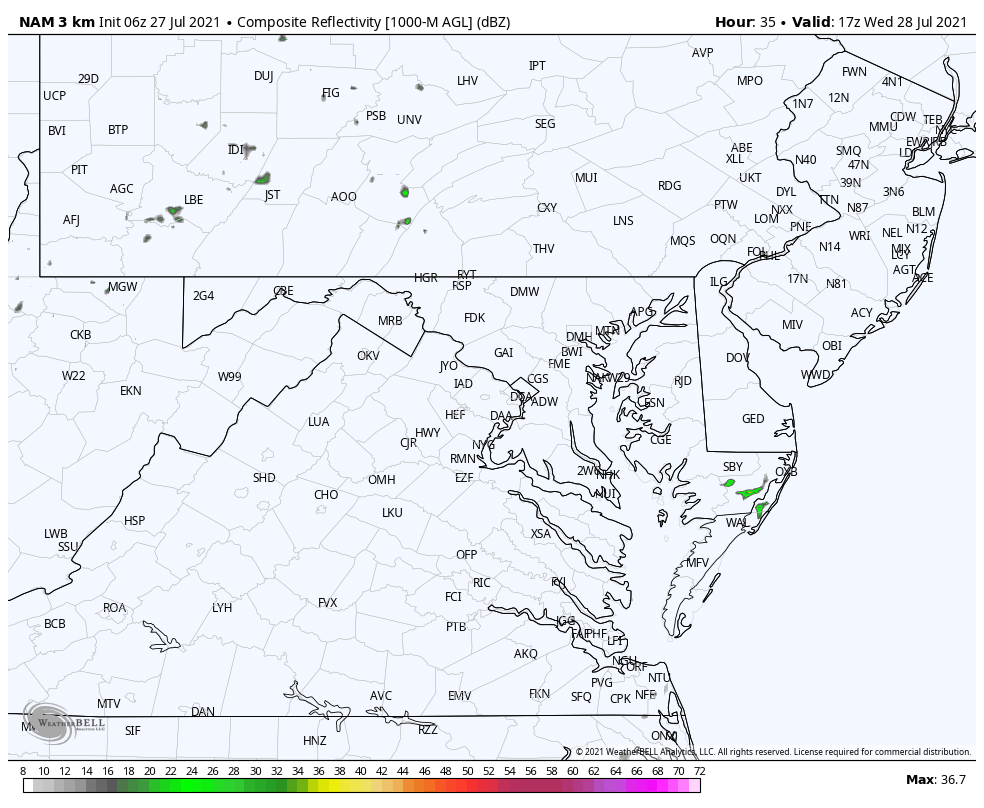Click the CKB station label
This screenshot has height=808, width=984.
tap(80, 335)
